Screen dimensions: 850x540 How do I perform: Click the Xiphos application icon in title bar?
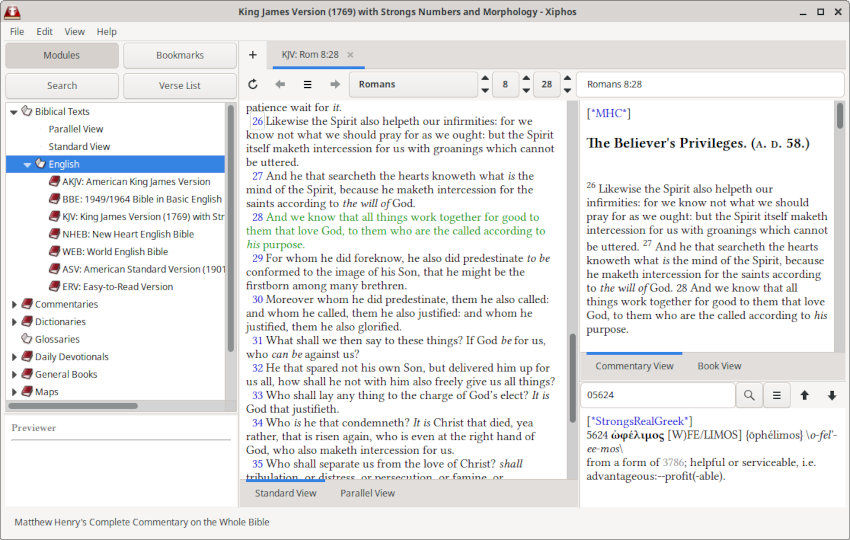click(x=11, y=11)
